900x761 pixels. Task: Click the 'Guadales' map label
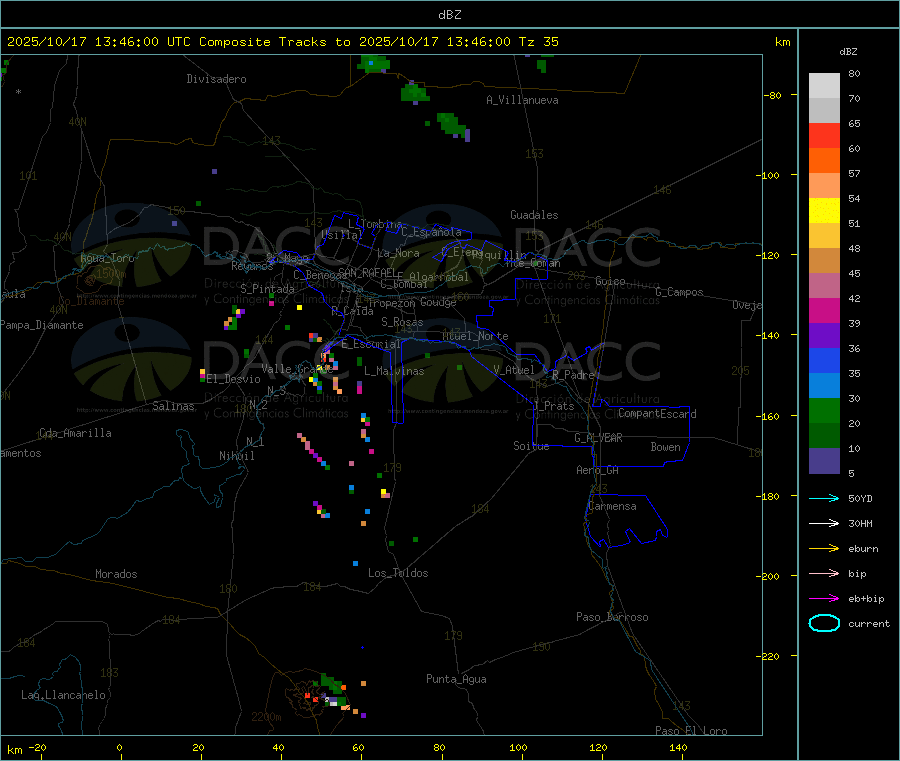click(534, 215)
